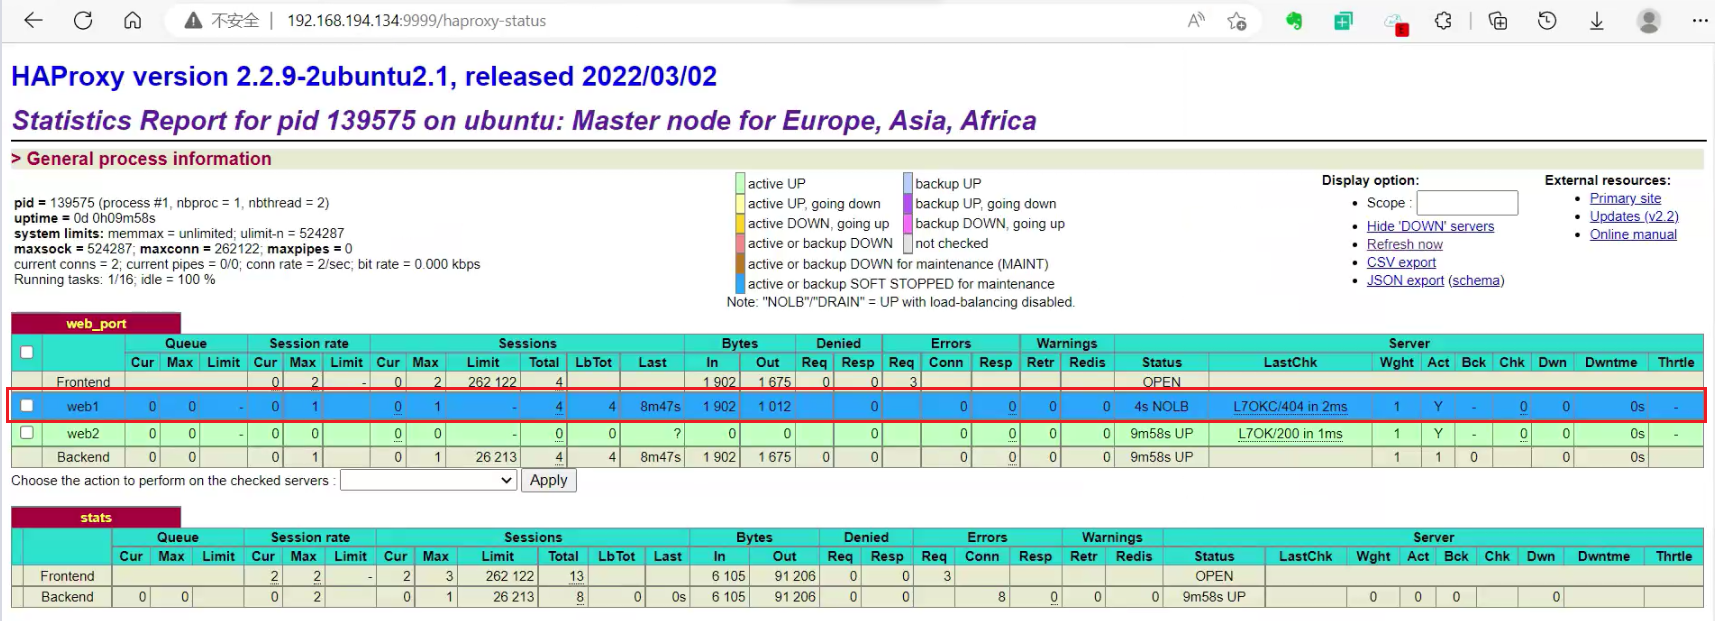Open the server action dropdown
The width and height of the screenshot is (1715, 621).
pyautogui.click(x=428, y=480)
